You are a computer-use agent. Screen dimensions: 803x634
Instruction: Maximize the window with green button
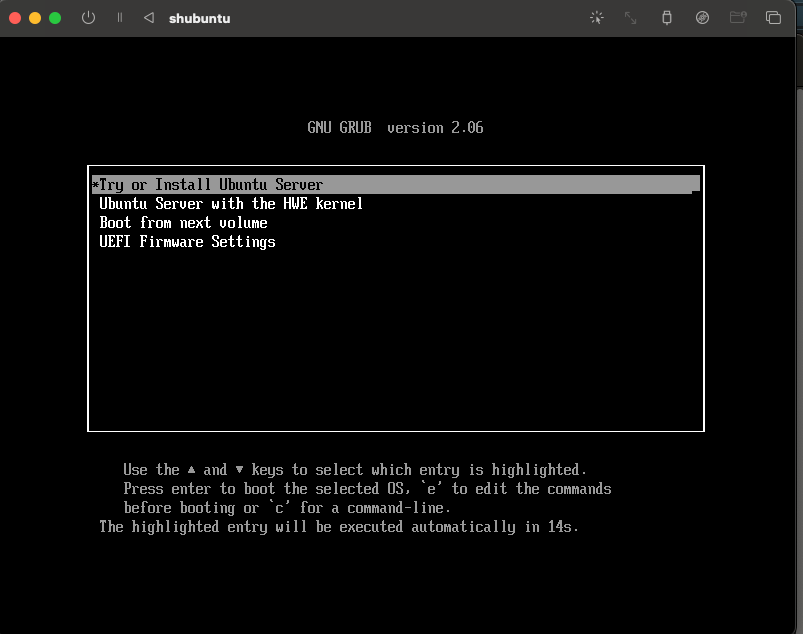point(55,18)
